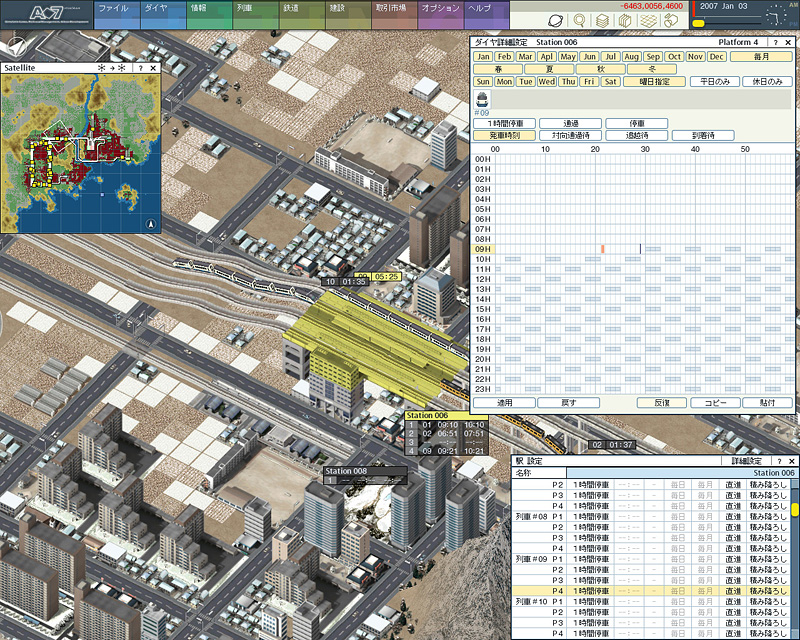Open the ファイル menu

[117, 15]
